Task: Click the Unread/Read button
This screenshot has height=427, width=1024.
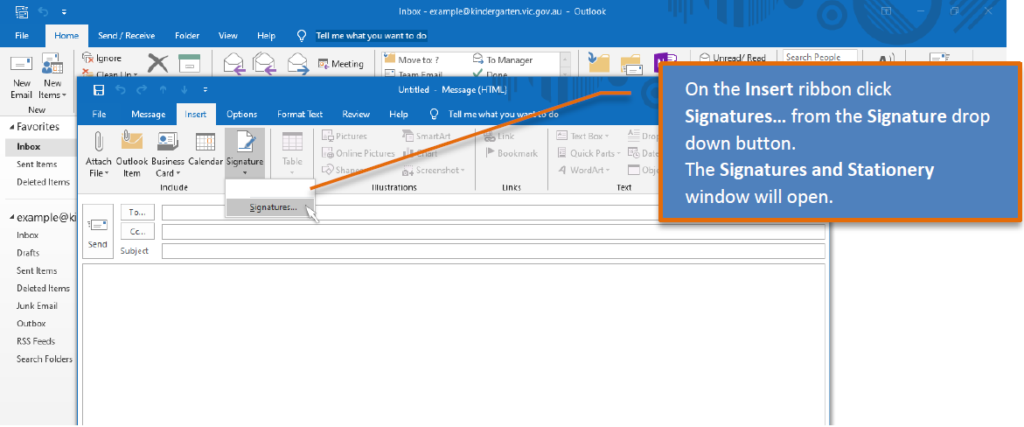Action: coord(733,58)
